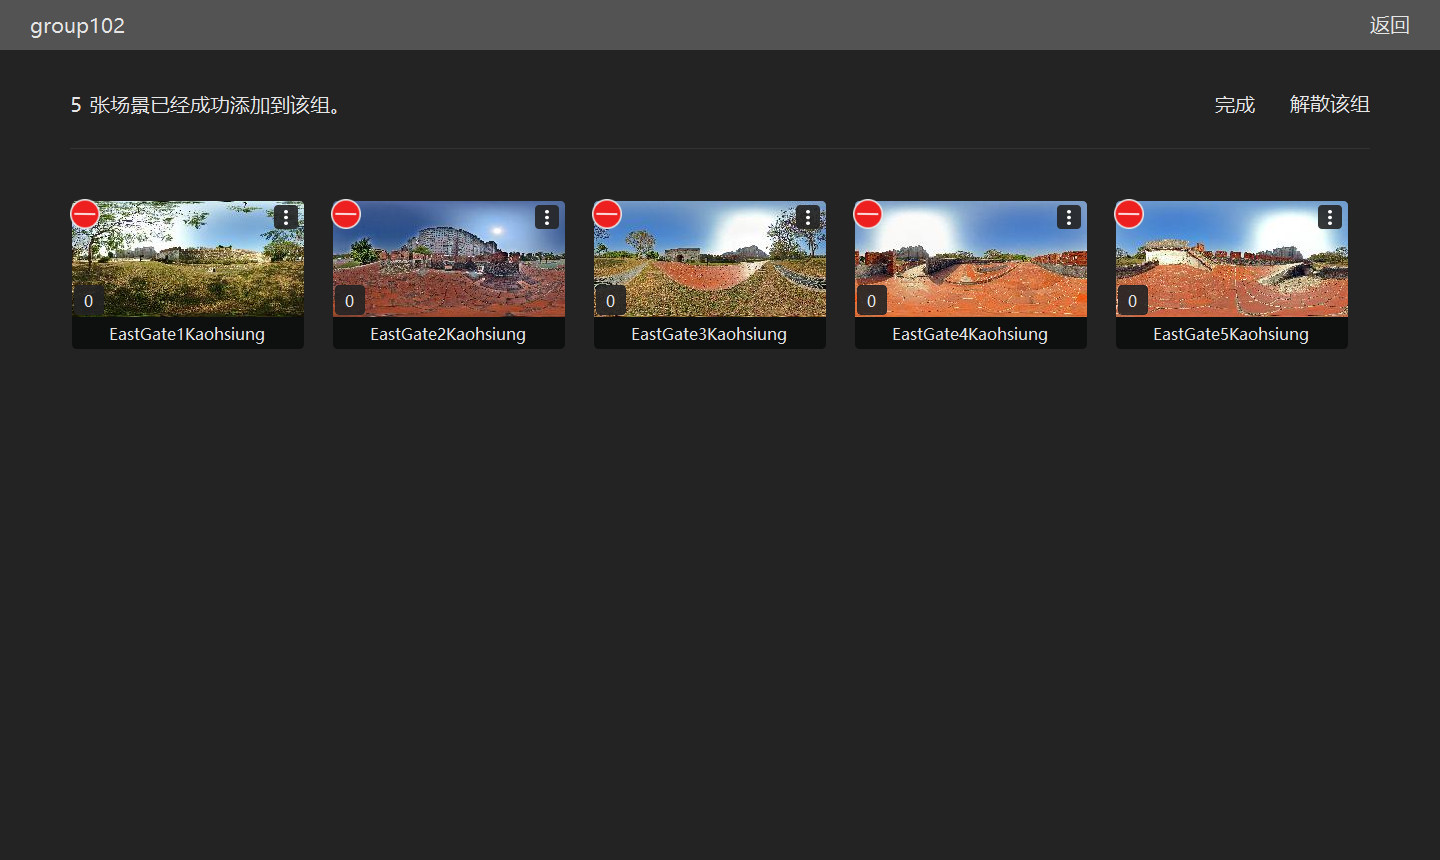
Task: Click the 0 counter badge on EastGate4Kaohsiung
Action: coord(871,301)
